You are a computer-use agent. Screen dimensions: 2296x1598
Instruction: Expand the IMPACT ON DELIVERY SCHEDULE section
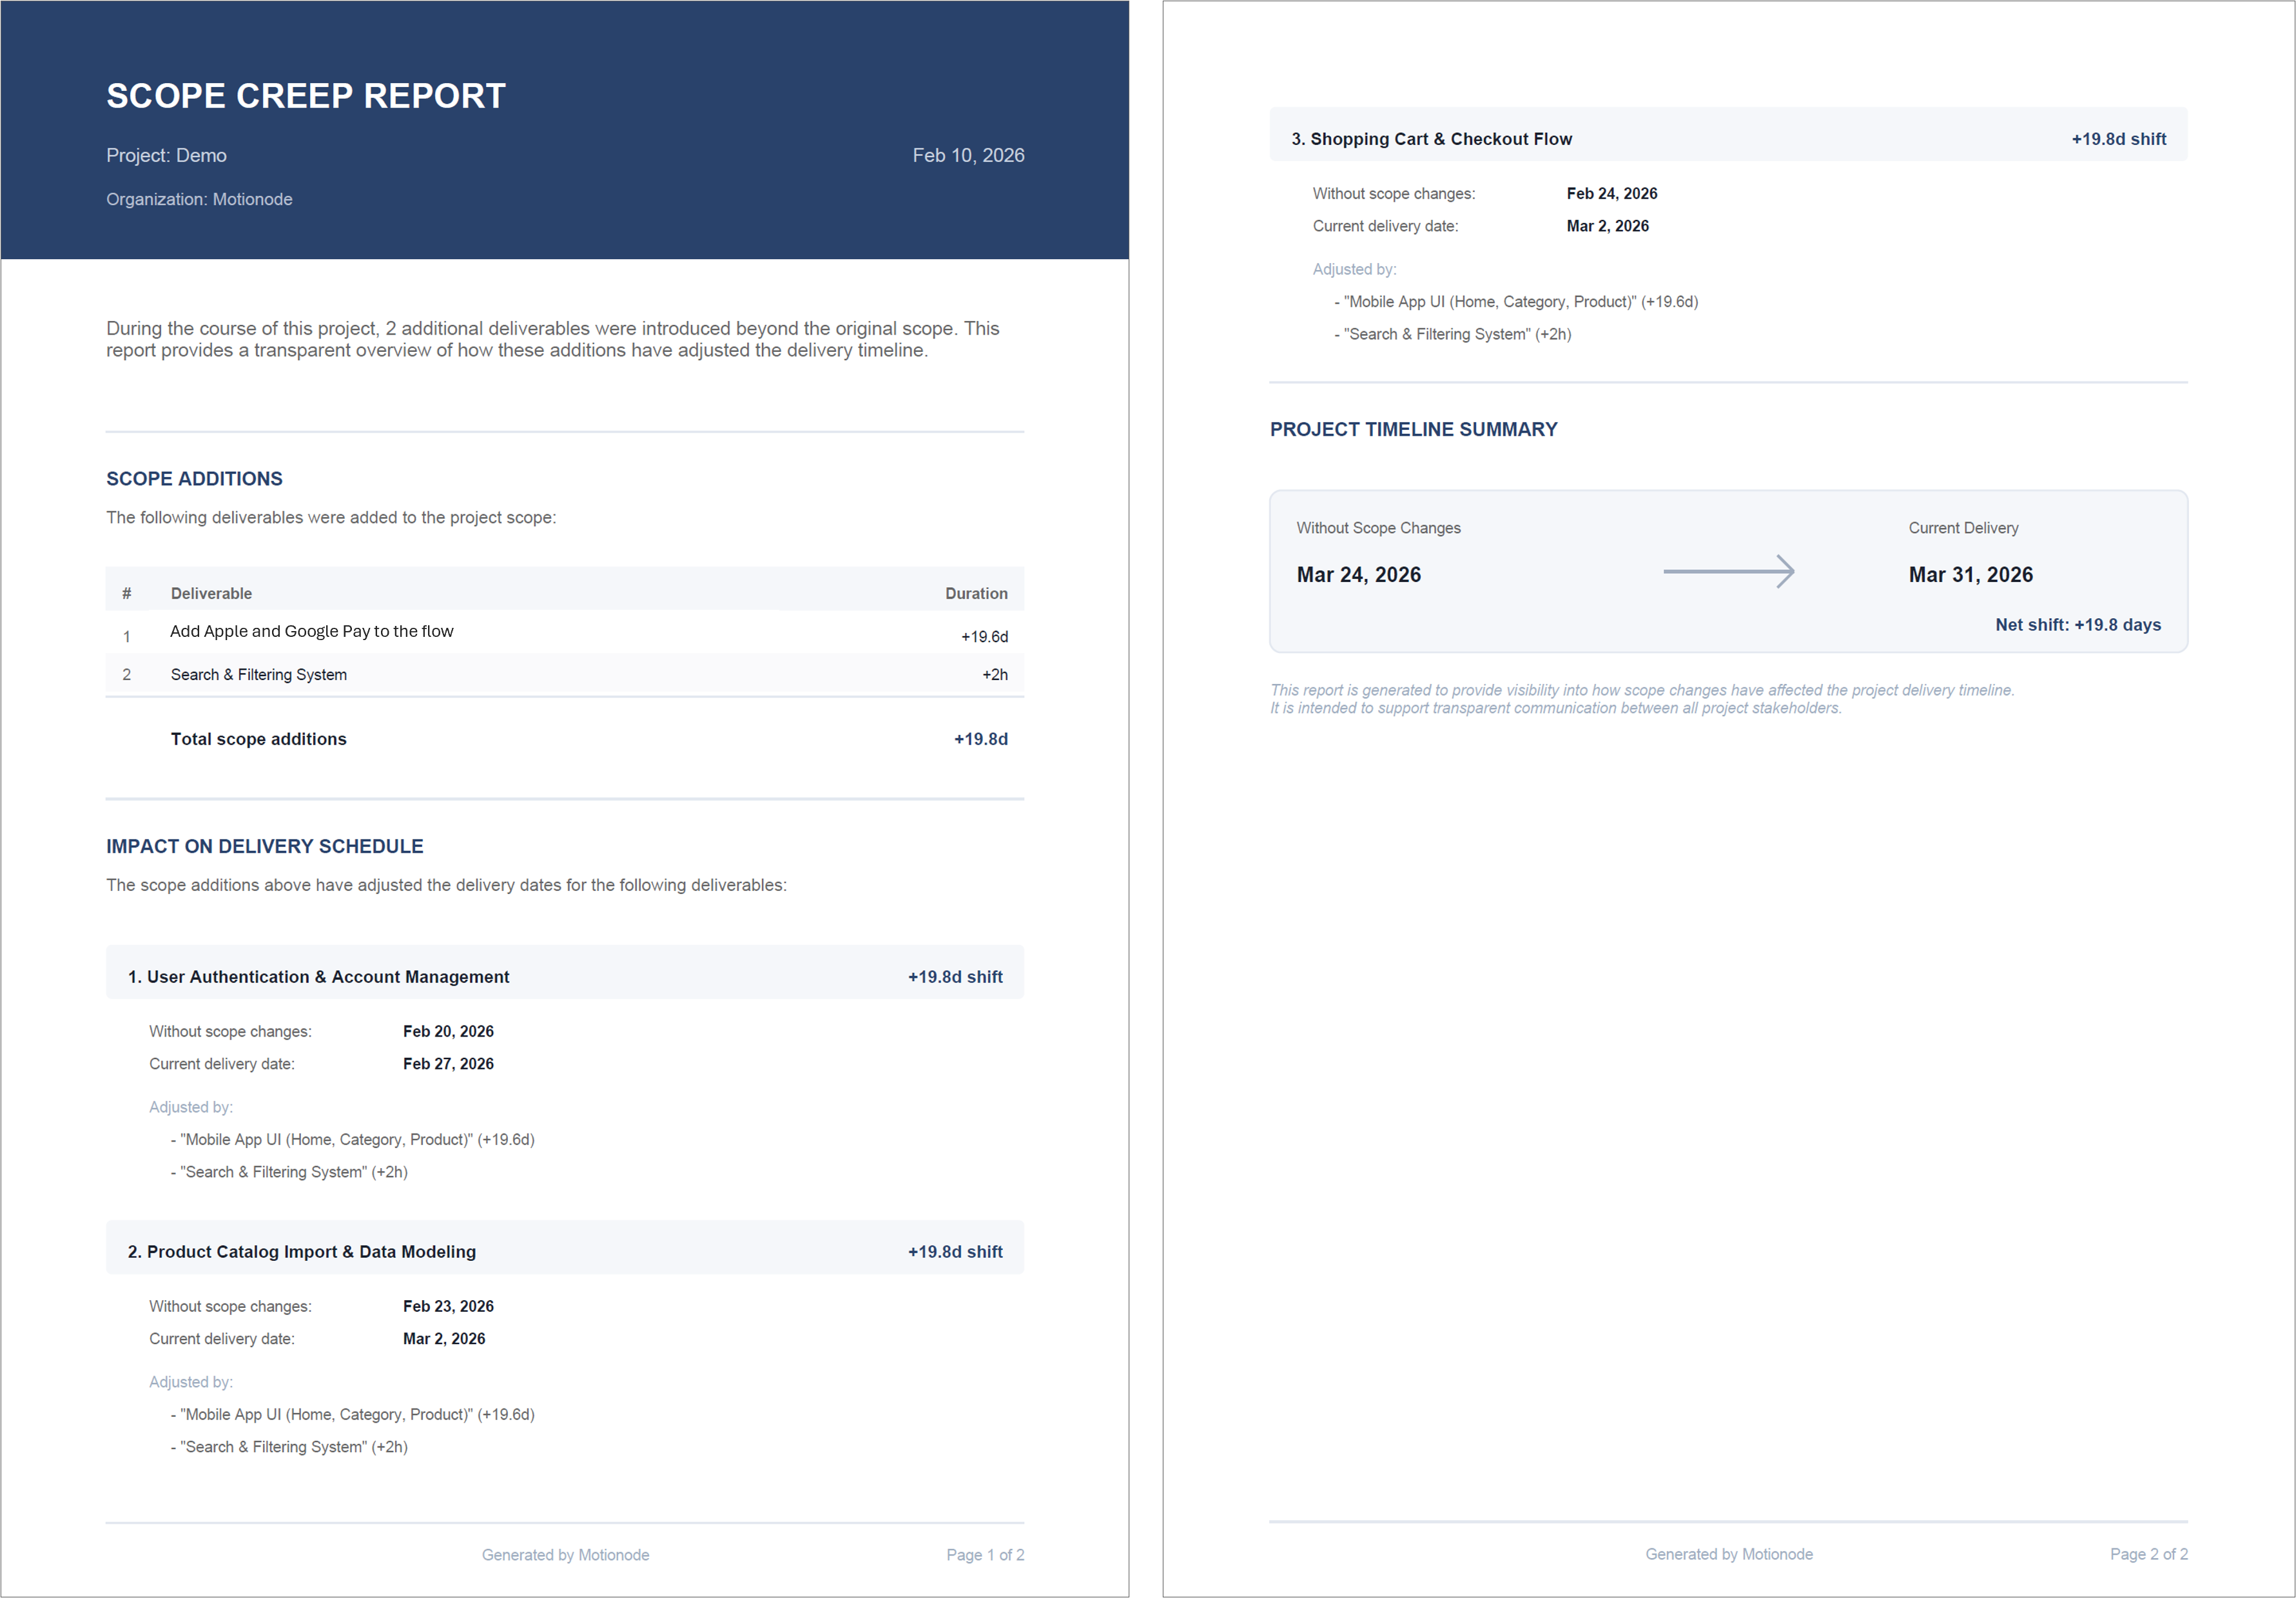click(264, 846)
